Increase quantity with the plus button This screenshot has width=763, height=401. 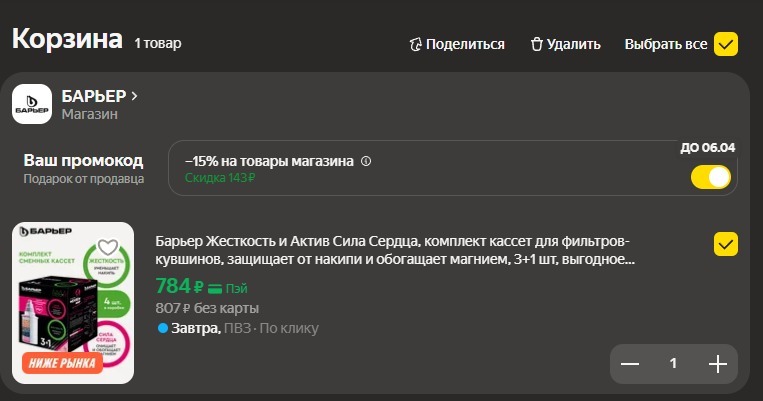[x=717, y=364]
